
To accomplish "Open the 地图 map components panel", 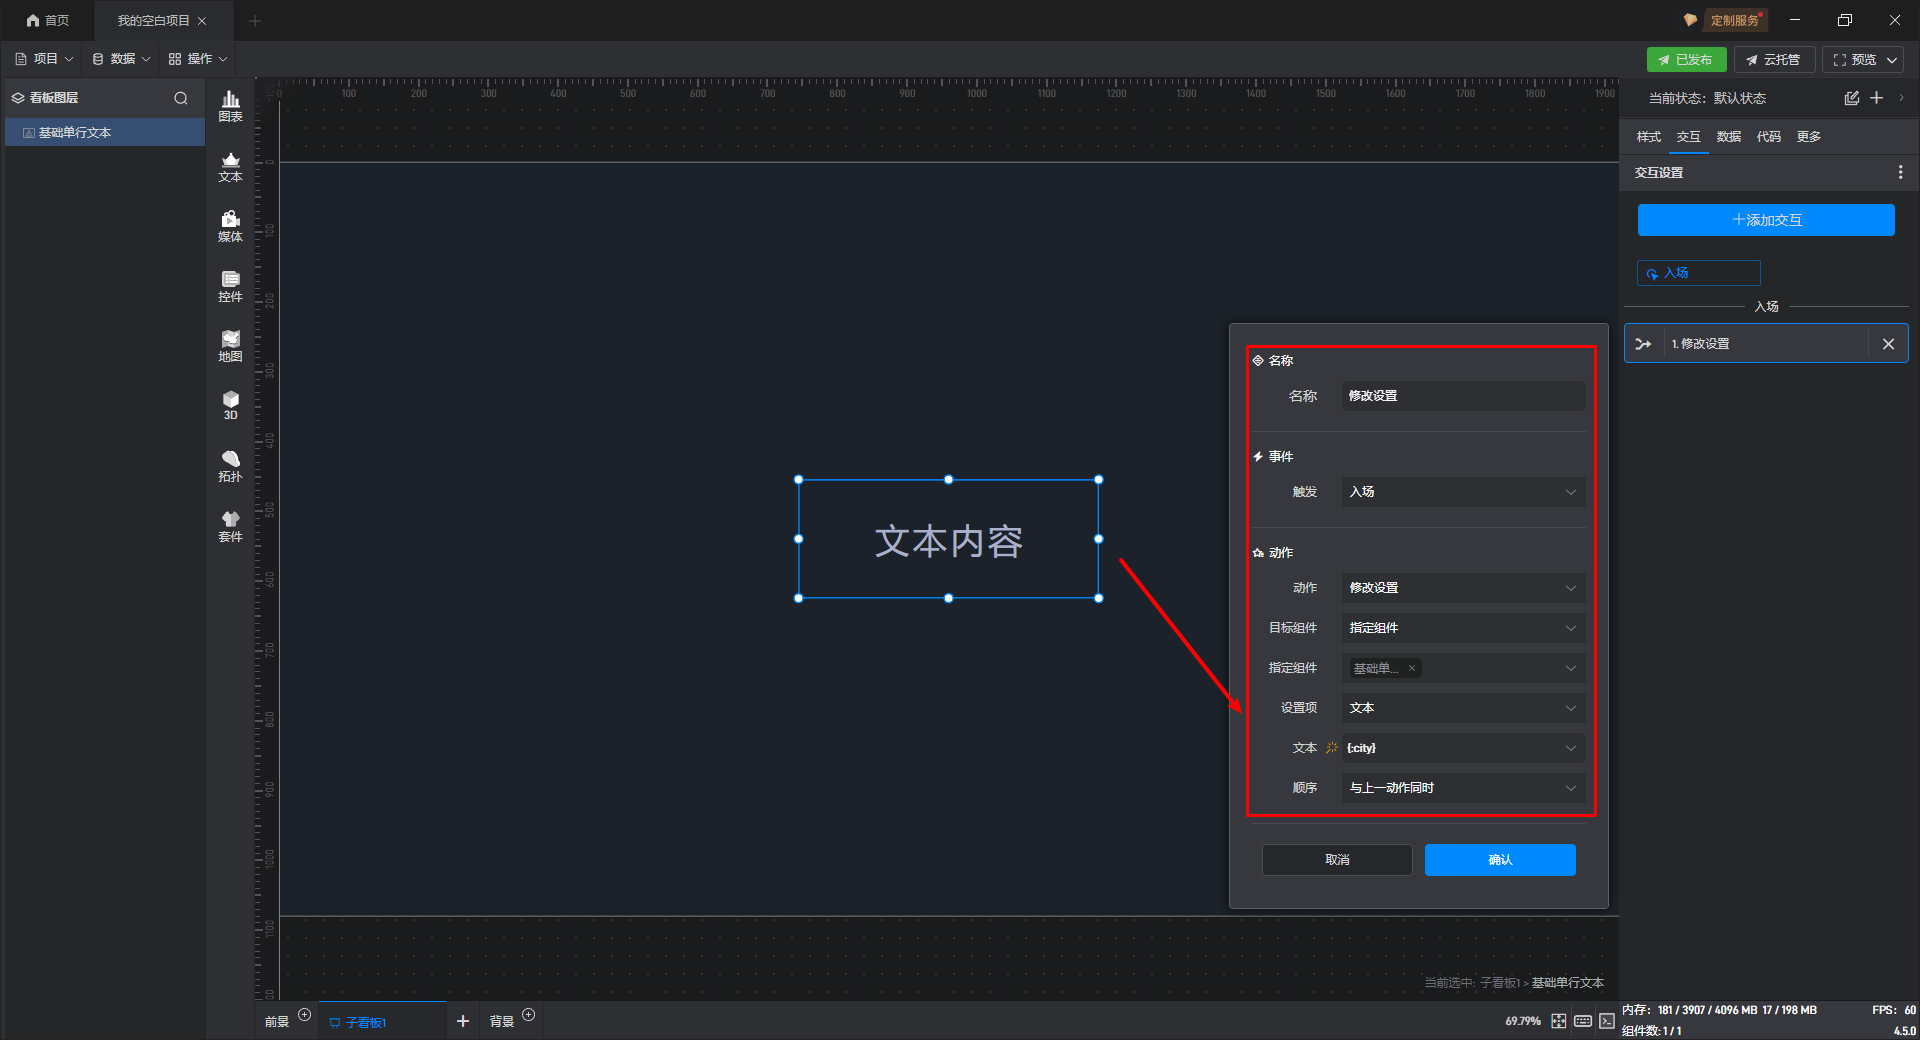I will [230, 346].
